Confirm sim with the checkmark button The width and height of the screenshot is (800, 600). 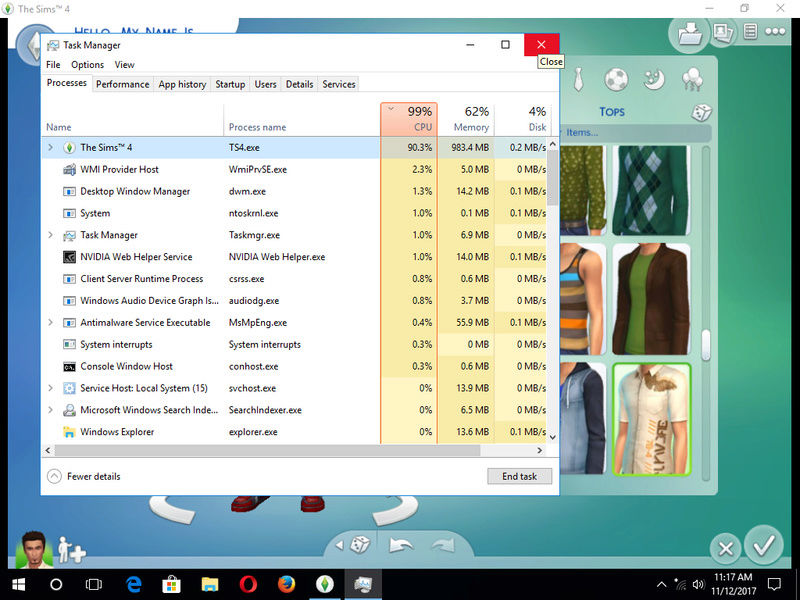click(764, 545)
